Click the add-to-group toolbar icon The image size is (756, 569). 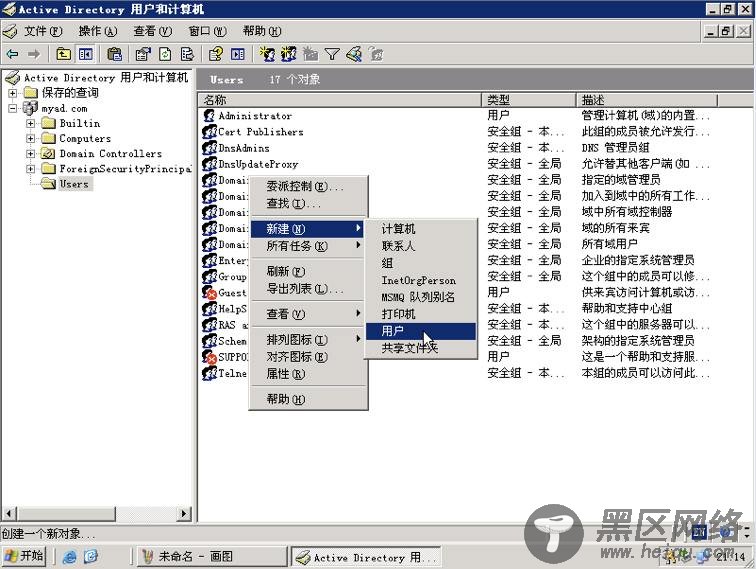point(376,54)
